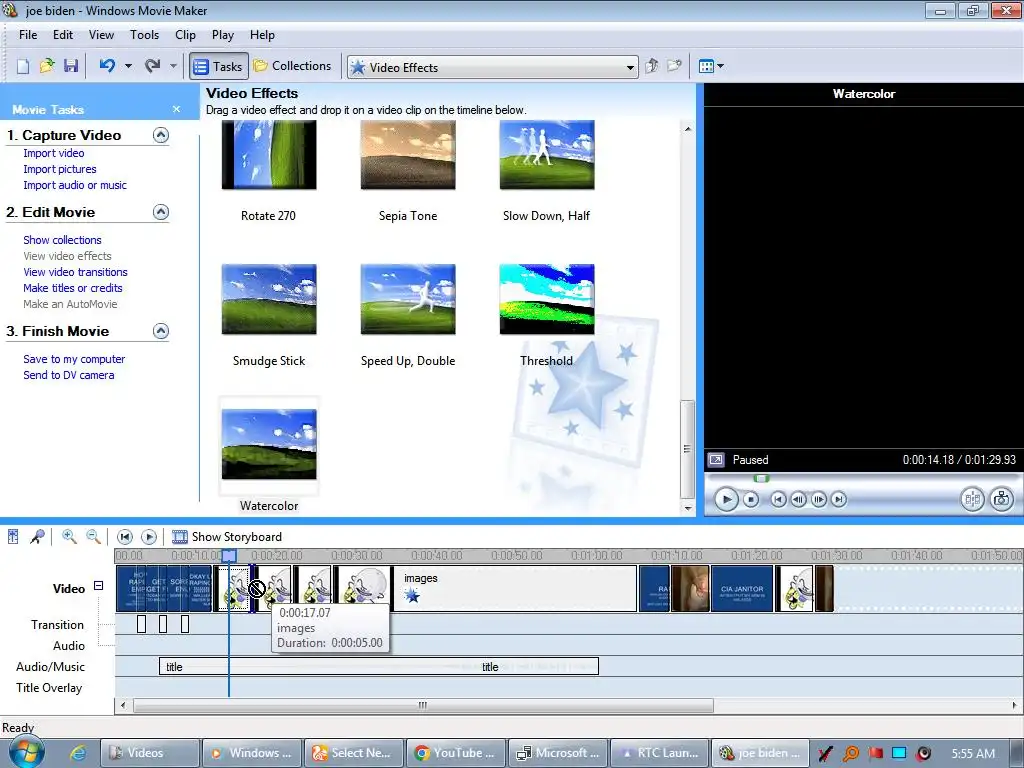
Task: Click the Zoom Timeline In icon
Action: tap(69, 537)
